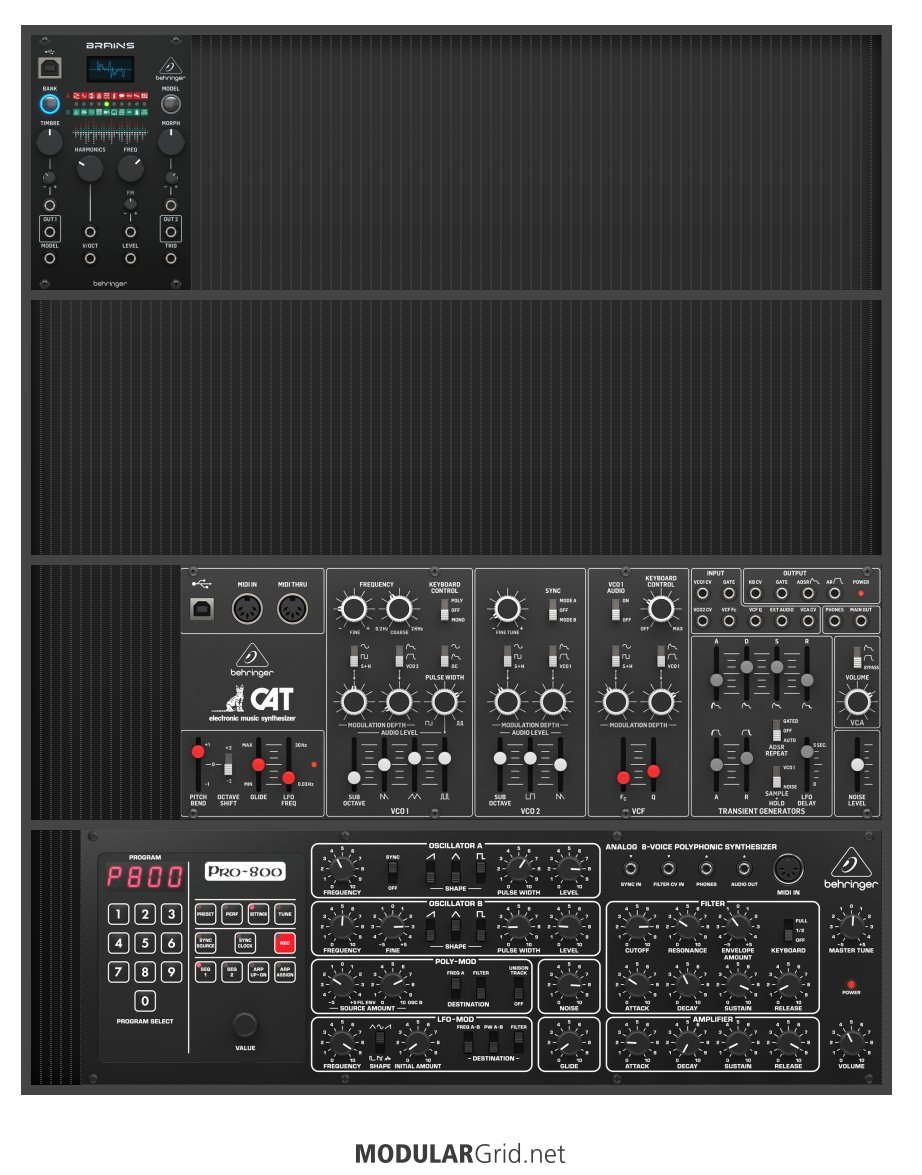The width and height of the screenshot is (922, 1175).
Task: Toggle CAT VCO2 SYNC mode switch
Action: (x=553, y=610)
